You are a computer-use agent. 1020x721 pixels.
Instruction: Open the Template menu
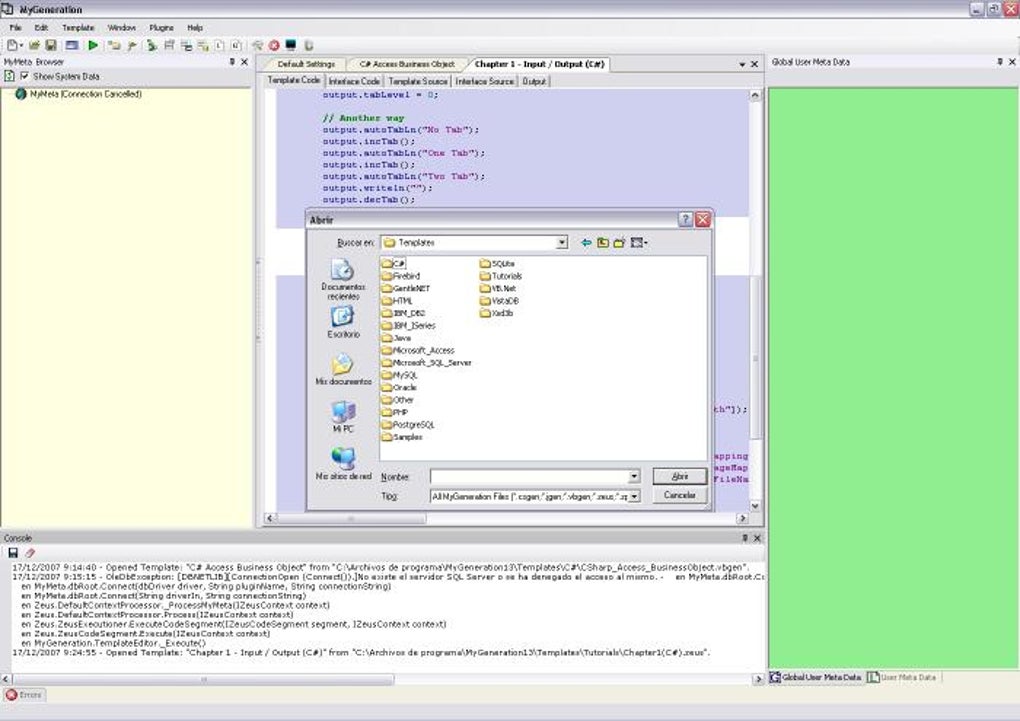78,27
